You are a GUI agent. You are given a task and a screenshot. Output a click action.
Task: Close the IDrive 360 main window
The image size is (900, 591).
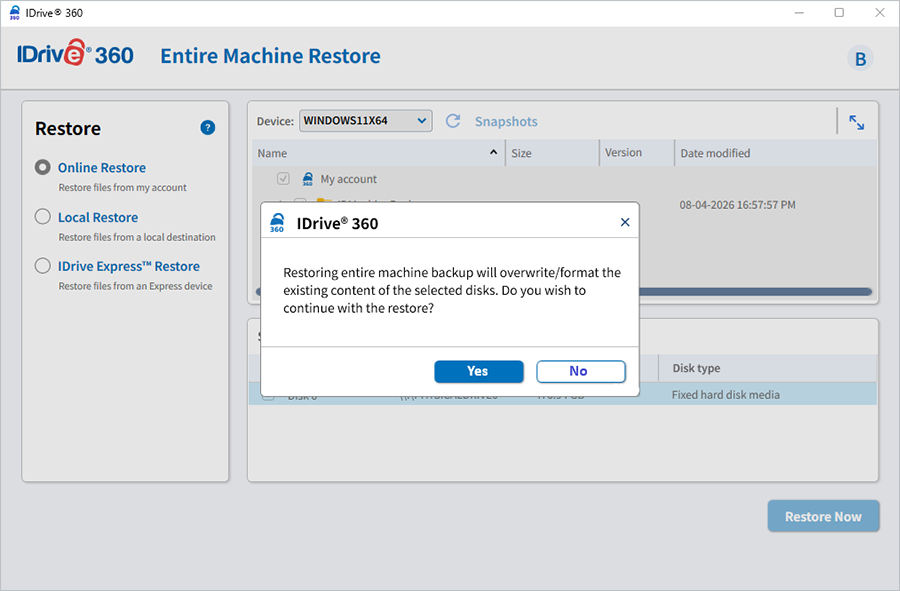(x=879, y=13)
